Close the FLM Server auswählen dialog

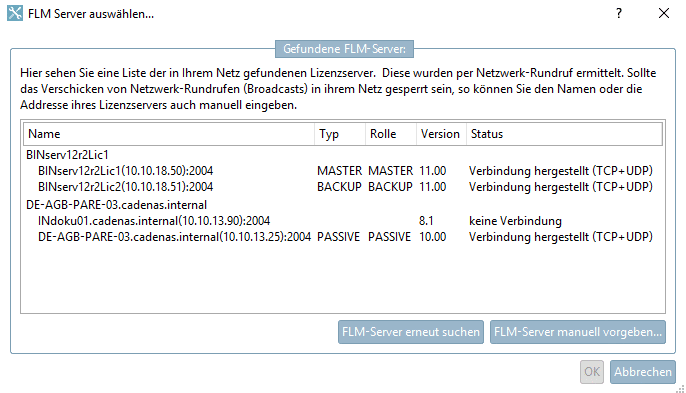click(664, 14)
